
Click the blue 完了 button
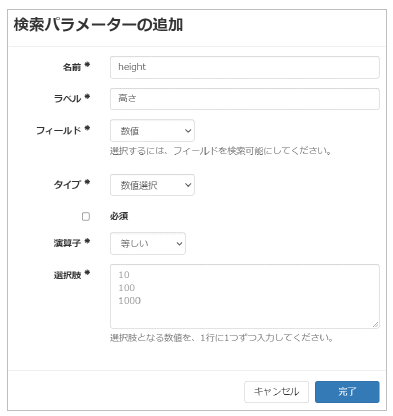[347, 392]
